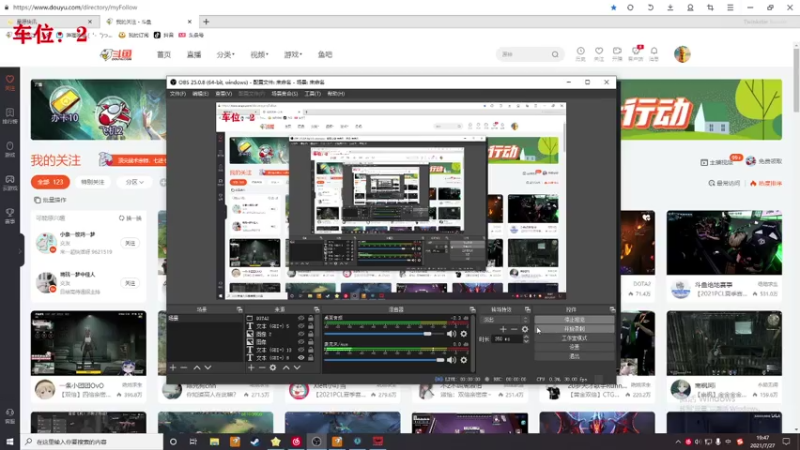Screen dimensions: 800x450
Task: Remove the selected scene with minus icon
Action: 184,367
